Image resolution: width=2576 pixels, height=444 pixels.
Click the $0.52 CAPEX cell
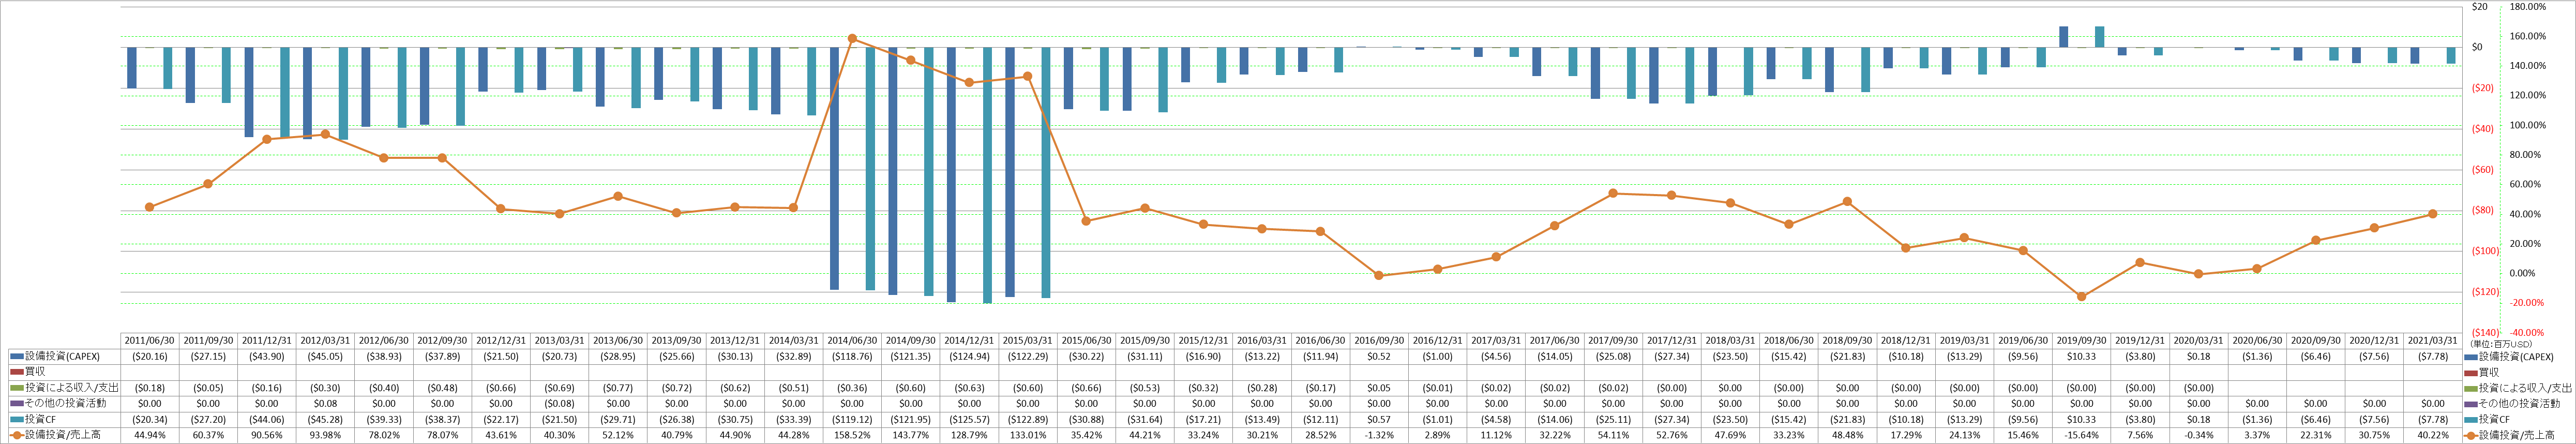point(1379,356)
